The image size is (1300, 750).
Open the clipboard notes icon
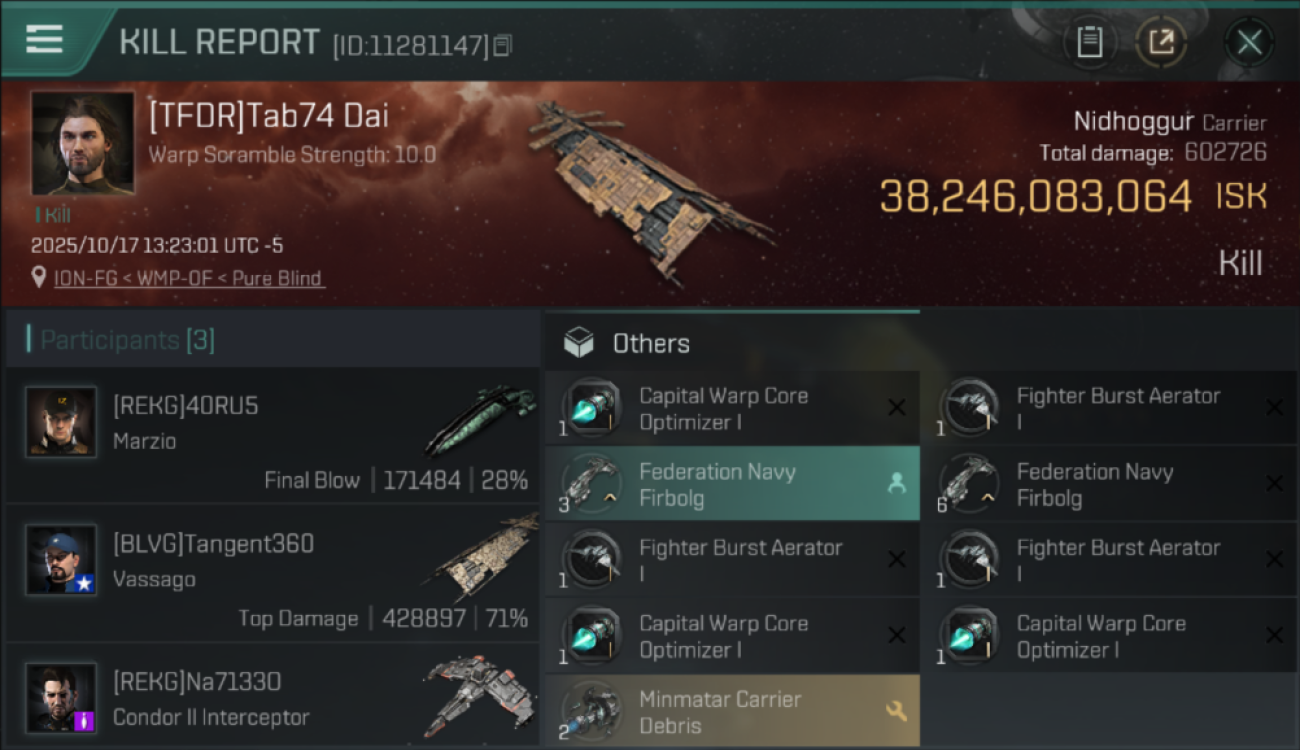1089,42
